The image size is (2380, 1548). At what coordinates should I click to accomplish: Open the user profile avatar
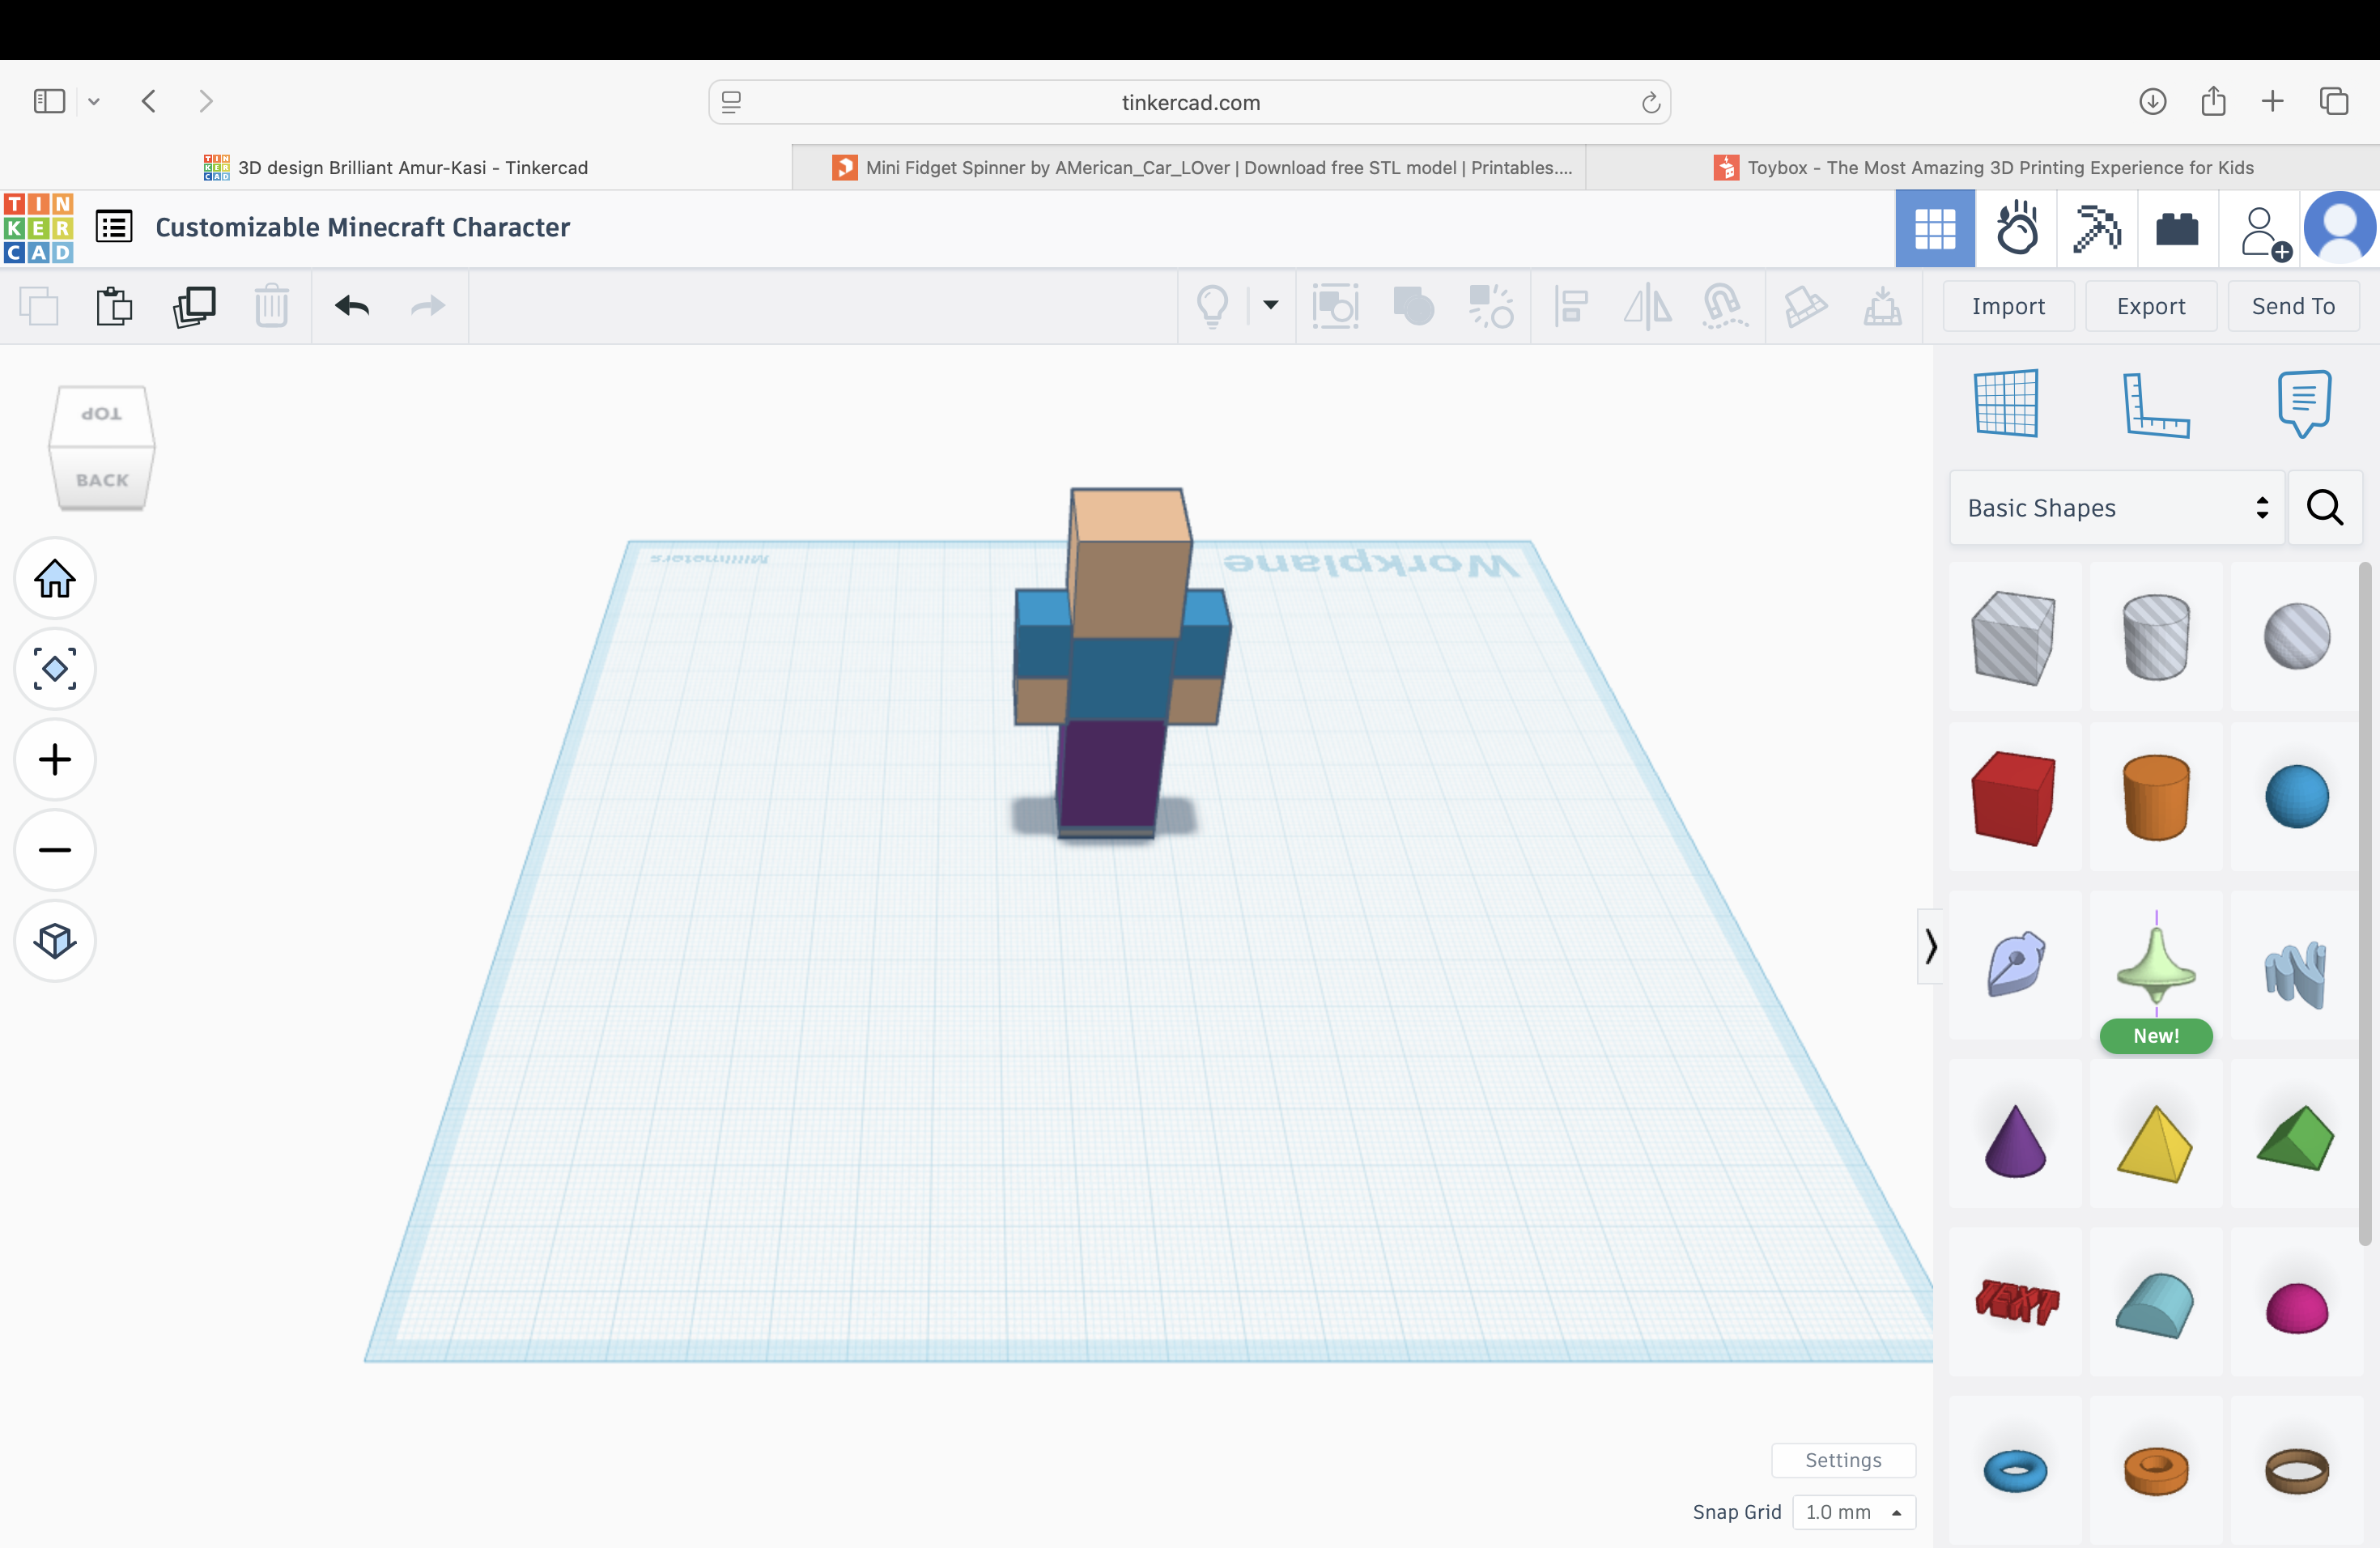[x=2339, y=229]
